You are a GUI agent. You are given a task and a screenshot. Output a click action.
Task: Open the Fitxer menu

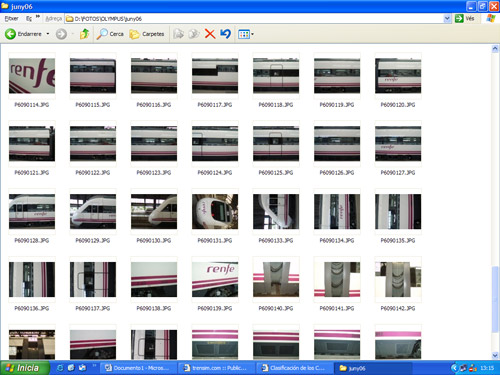11,18
